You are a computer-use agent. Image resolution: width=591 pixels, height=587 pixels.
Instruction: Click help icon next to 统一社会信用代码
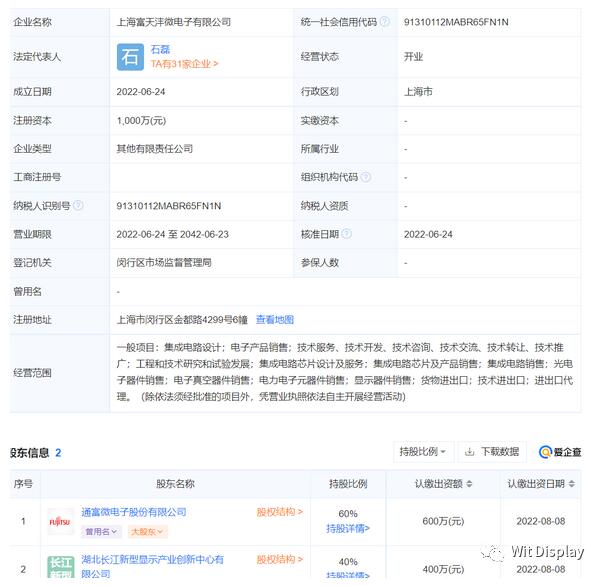click(x=384, y=21)
